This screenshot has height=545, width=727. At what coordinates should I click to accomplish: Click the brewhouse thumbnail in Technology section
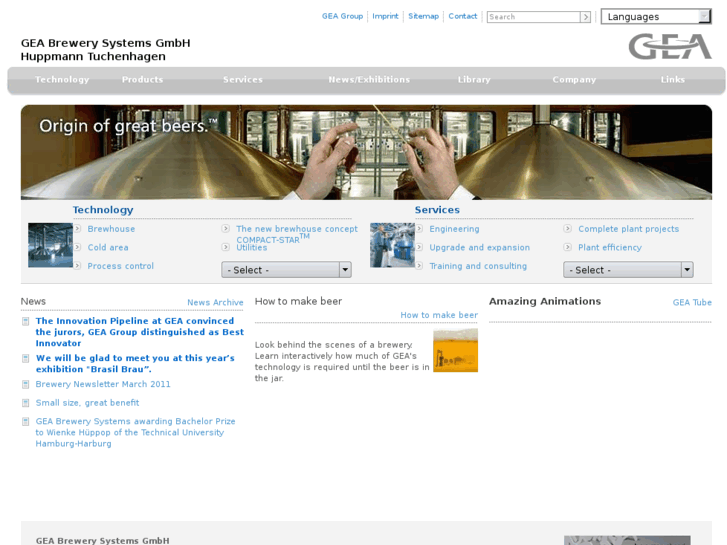pos(50,245)
